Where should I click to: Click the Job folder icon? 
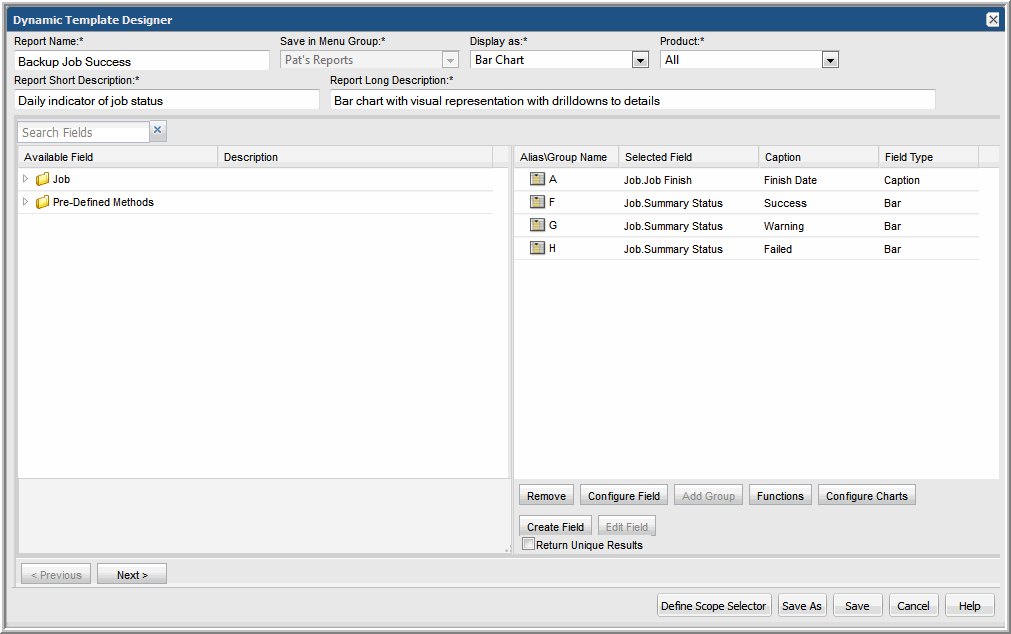point(42,180)
